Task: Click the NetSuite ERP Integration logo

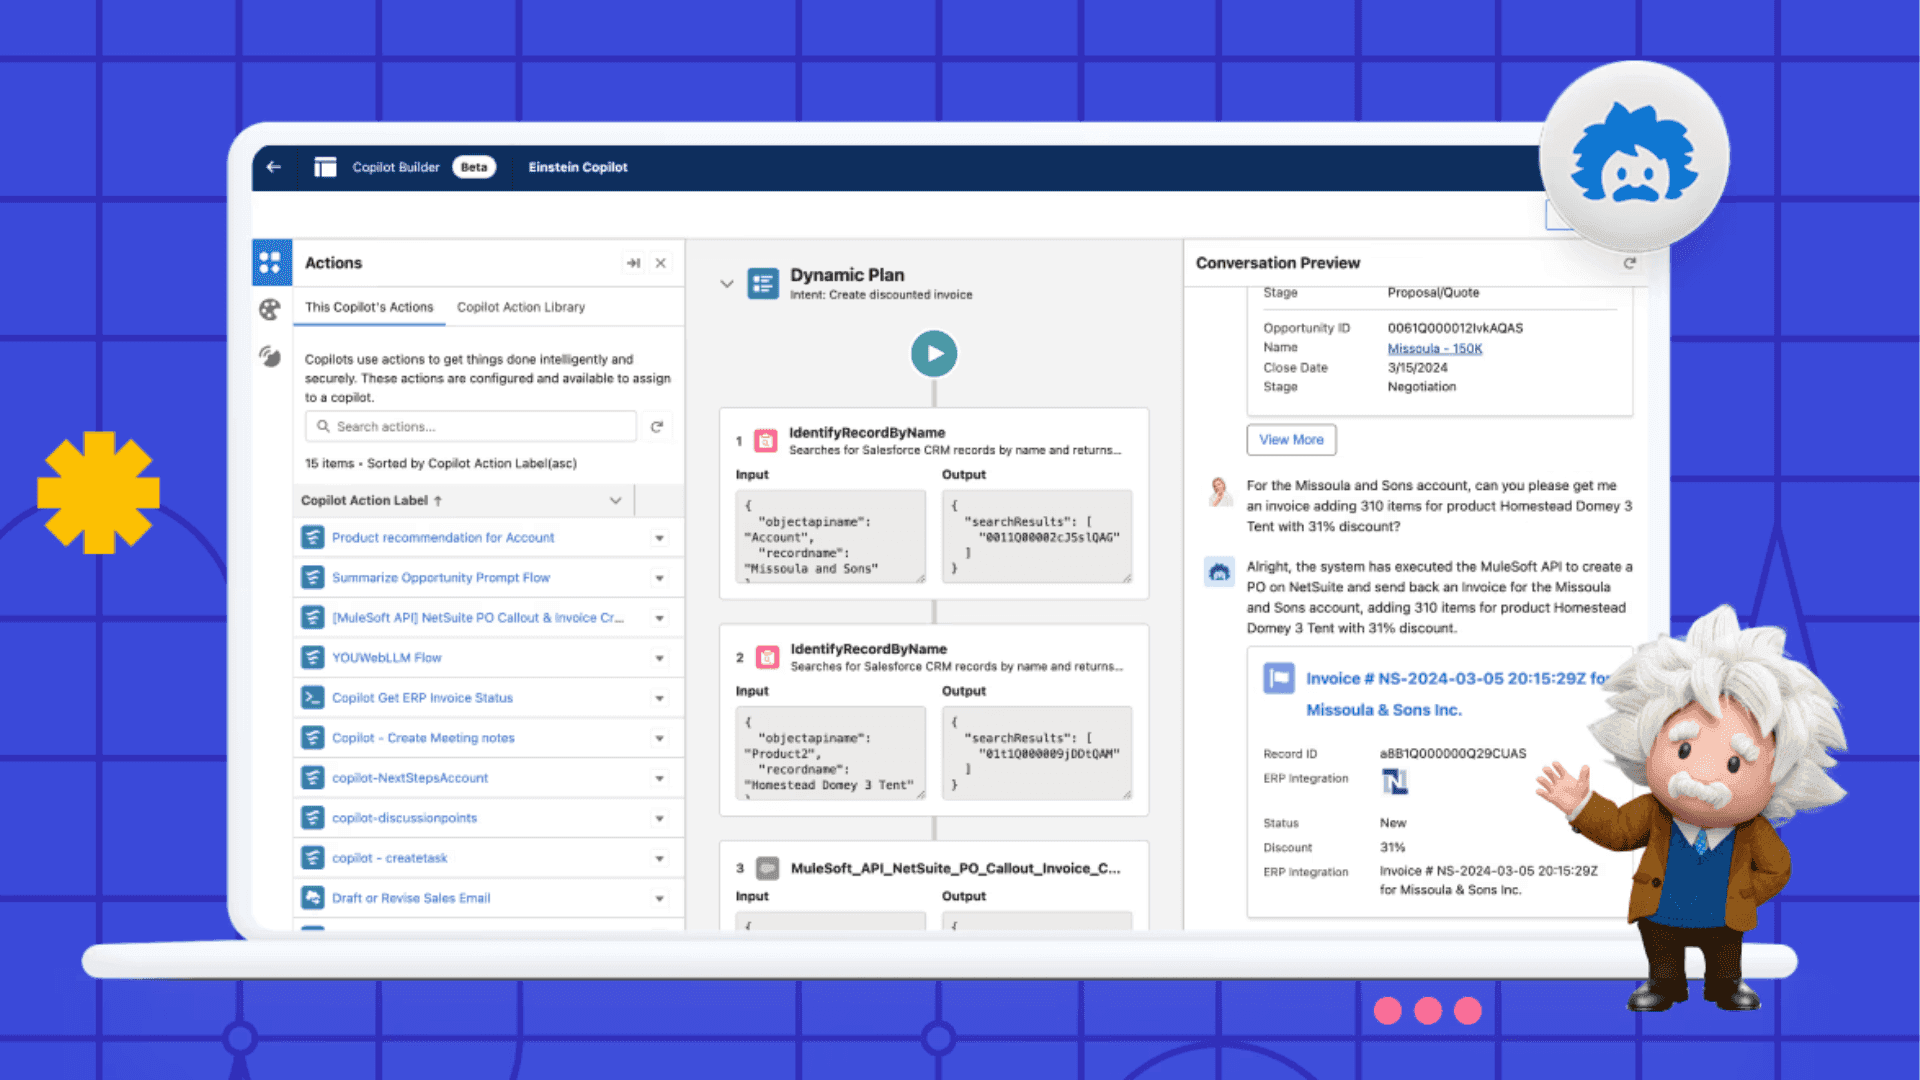Action: pos(1394,781)
